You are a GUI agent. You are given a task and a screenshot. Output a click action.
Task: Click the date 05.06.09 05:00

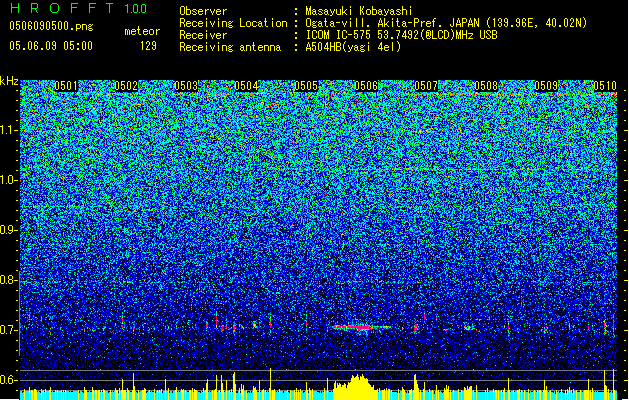51,45
